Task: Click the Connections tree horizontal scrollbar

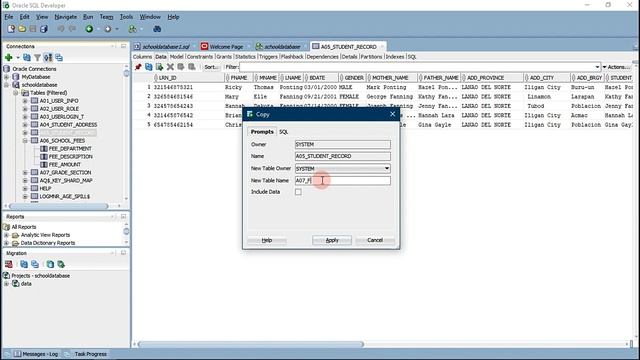Action: pyautogui.click(x=58, y=206)
